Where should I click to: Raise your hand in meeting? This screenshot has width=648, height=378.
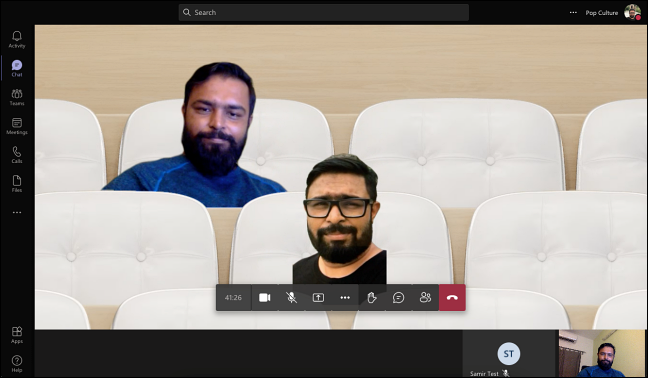(372, 297)
